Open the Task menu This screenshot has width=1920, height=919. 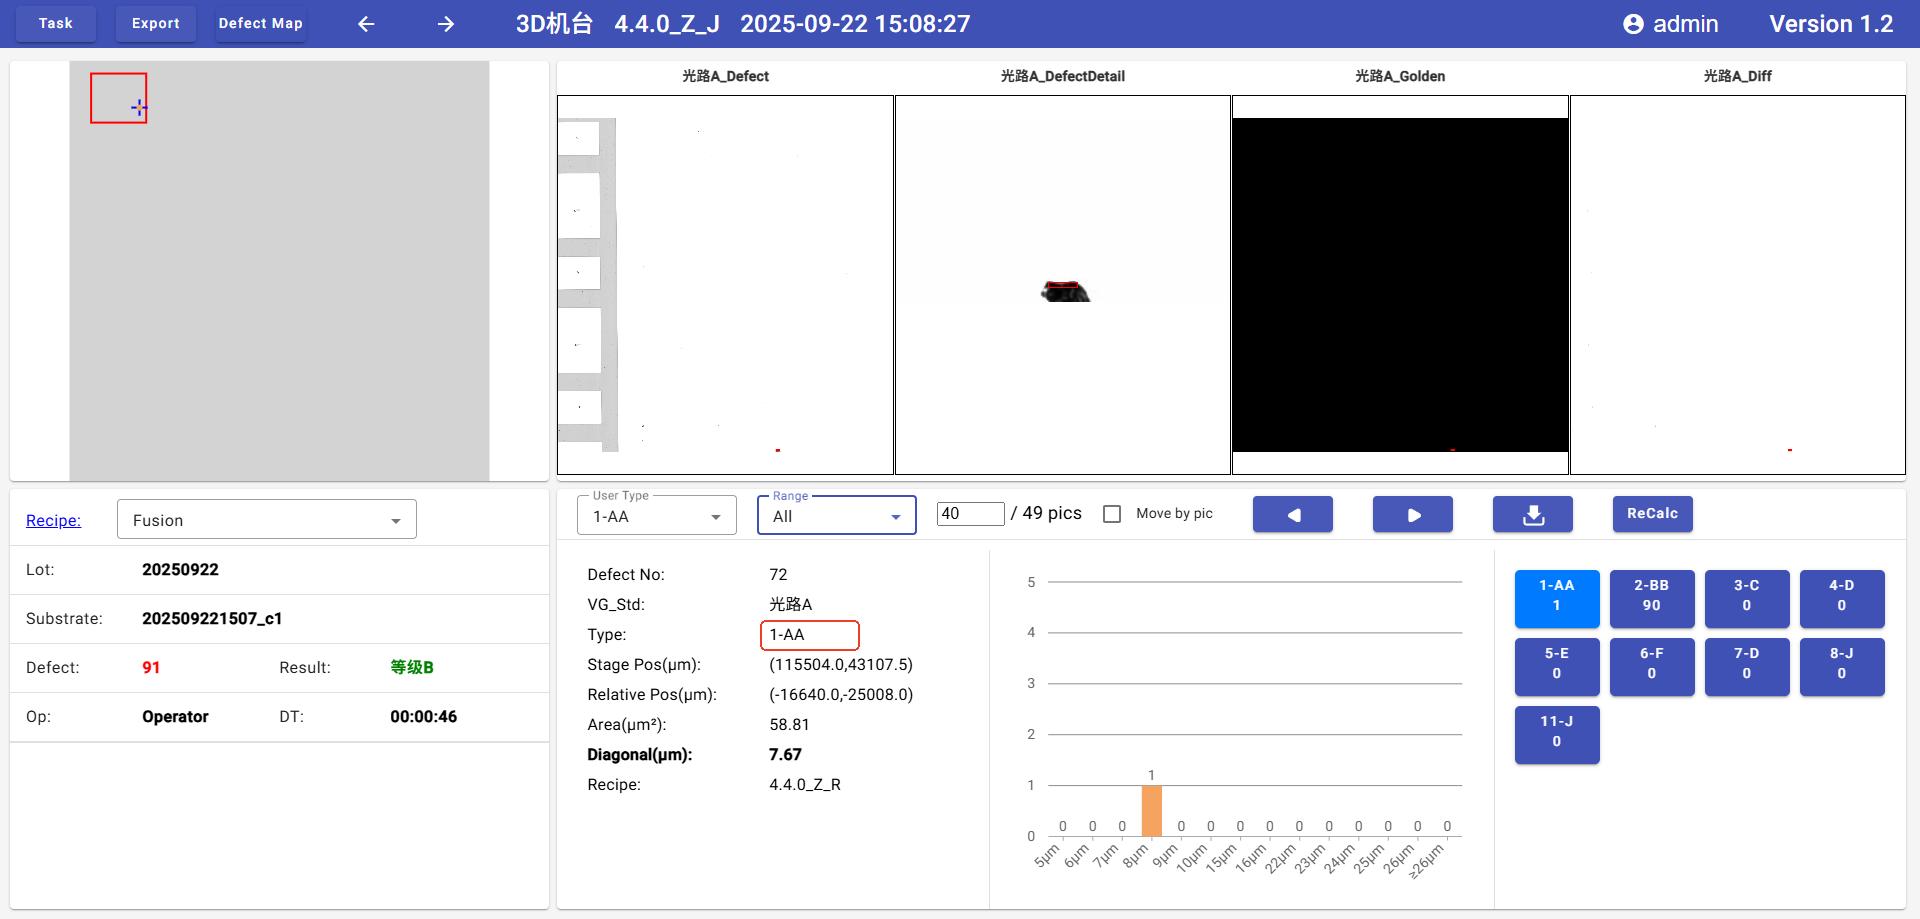pyautogui.click(x=56, y=24)
